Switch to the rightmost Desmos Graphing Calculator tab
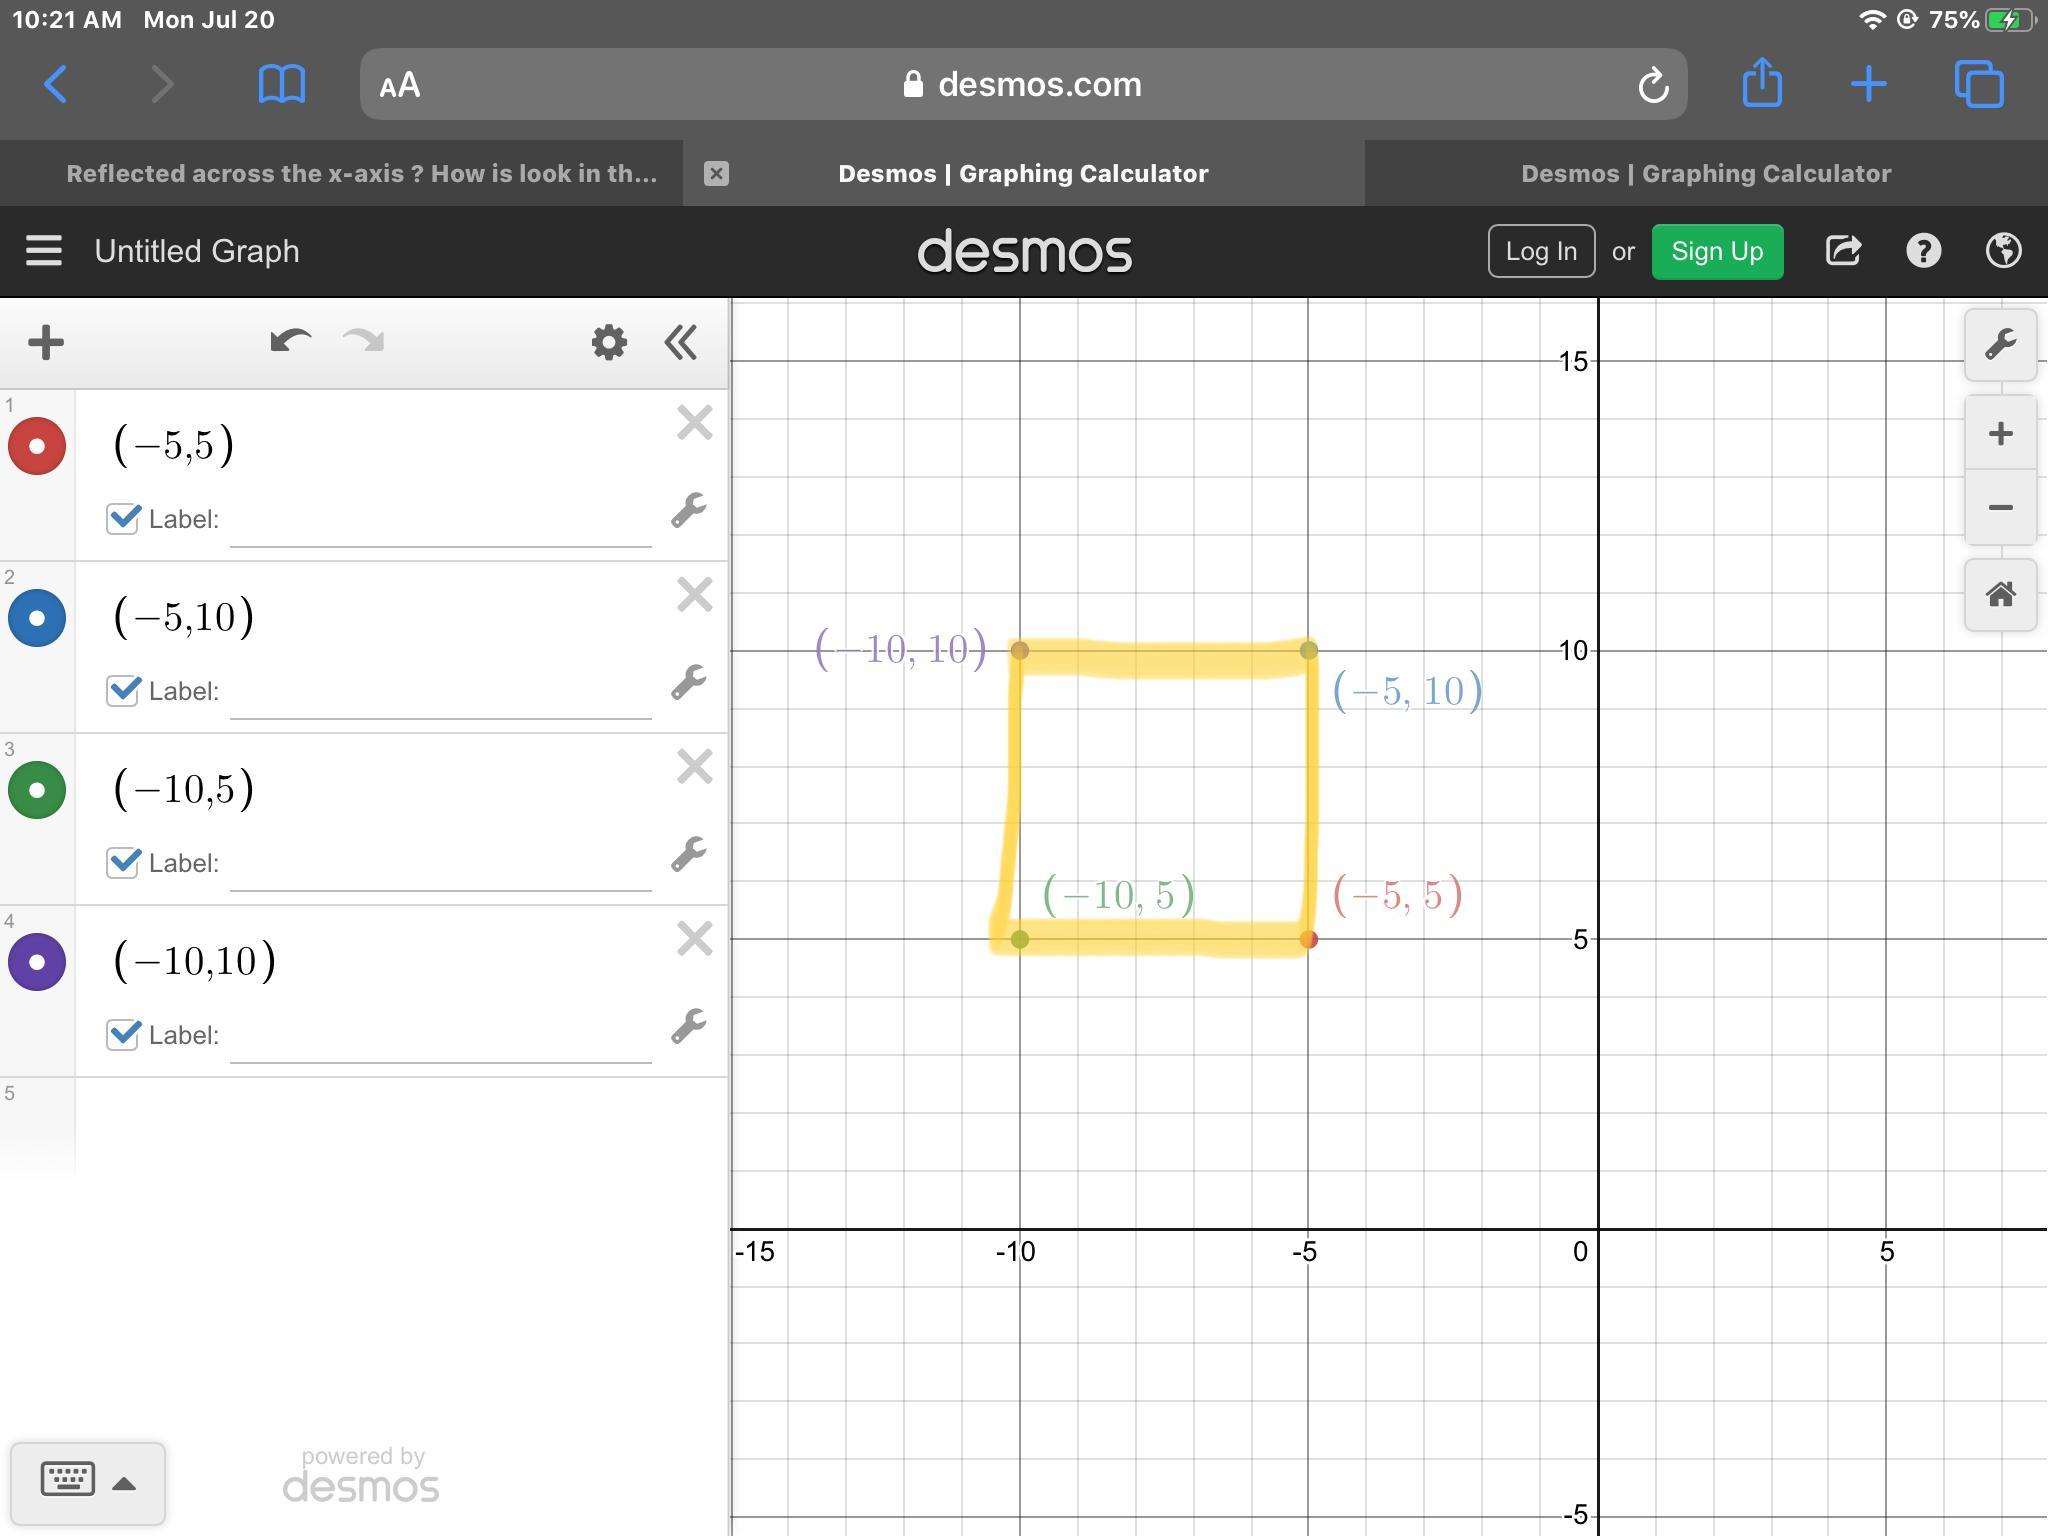 [x=1705, y=174]
